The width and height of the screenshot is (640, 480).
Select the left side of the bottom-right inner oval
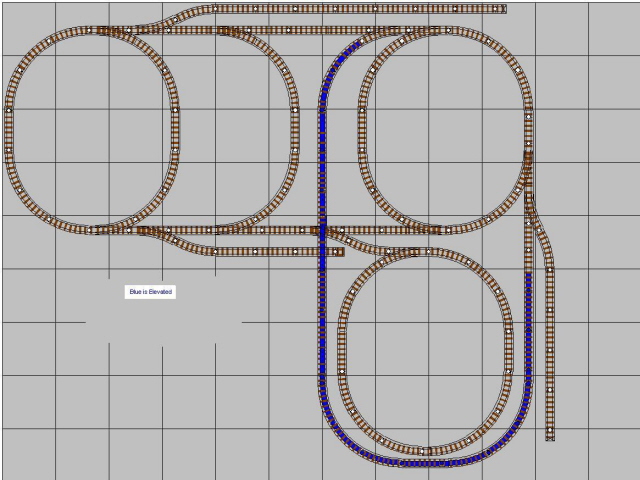342,340
